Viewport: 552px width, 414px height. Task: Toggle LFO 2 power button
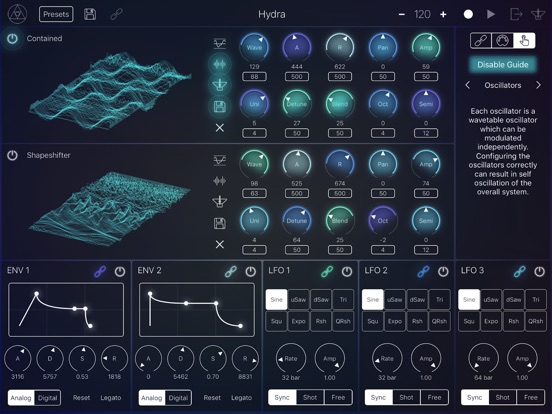(443, 271)
